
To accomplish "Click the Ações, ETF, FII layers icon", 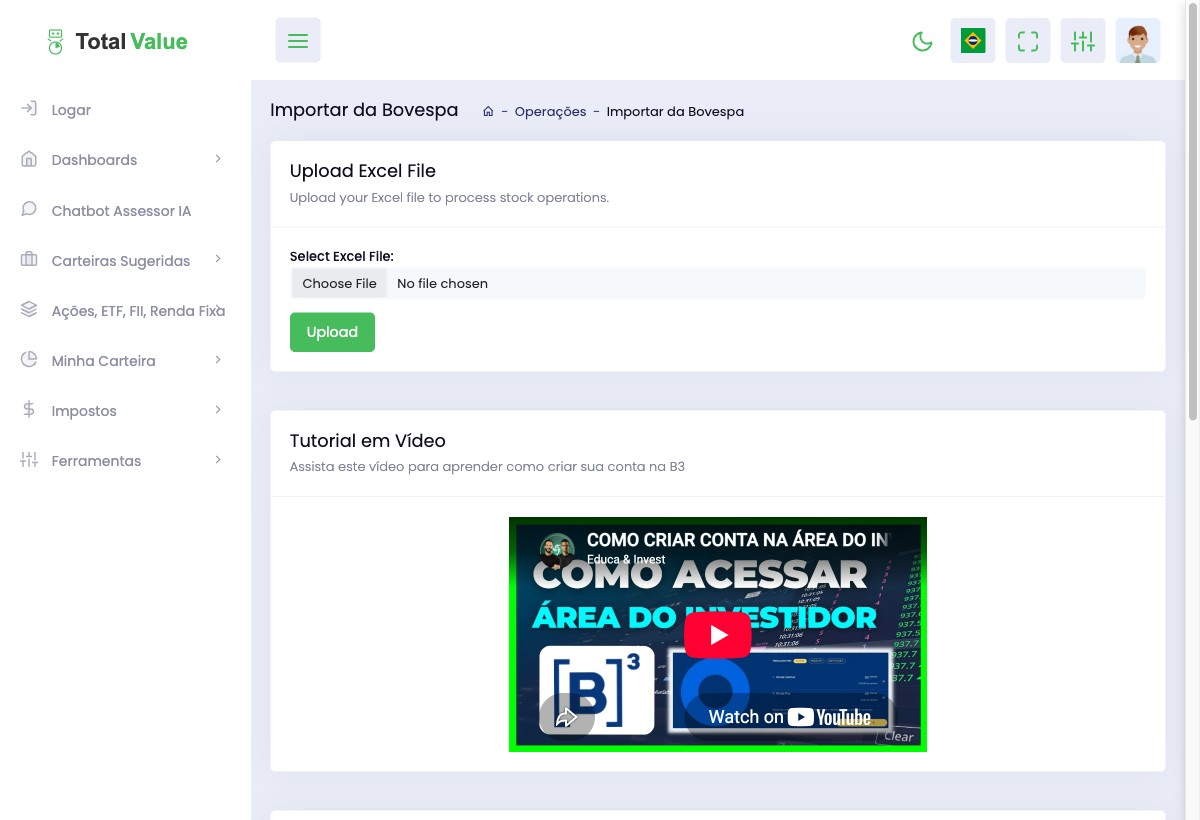I will pyautogui.click(x=29, y=310).
